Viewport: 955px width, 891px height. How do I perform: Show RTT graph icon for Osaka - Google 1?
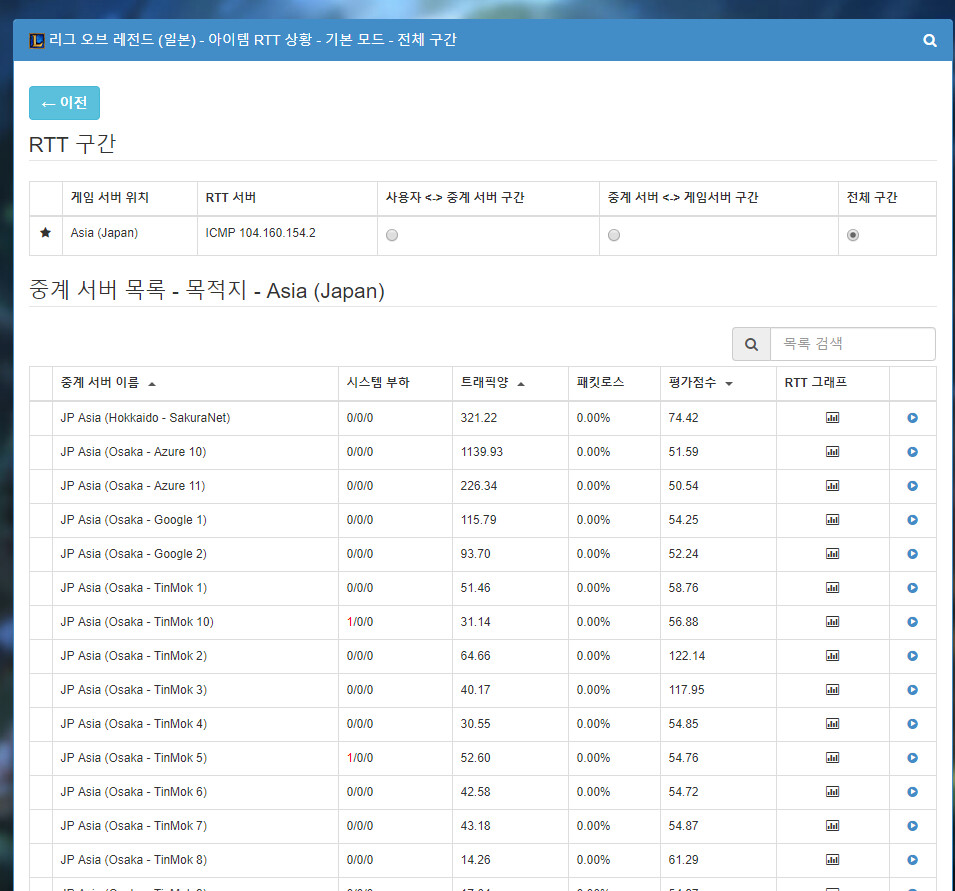(832, 520)
